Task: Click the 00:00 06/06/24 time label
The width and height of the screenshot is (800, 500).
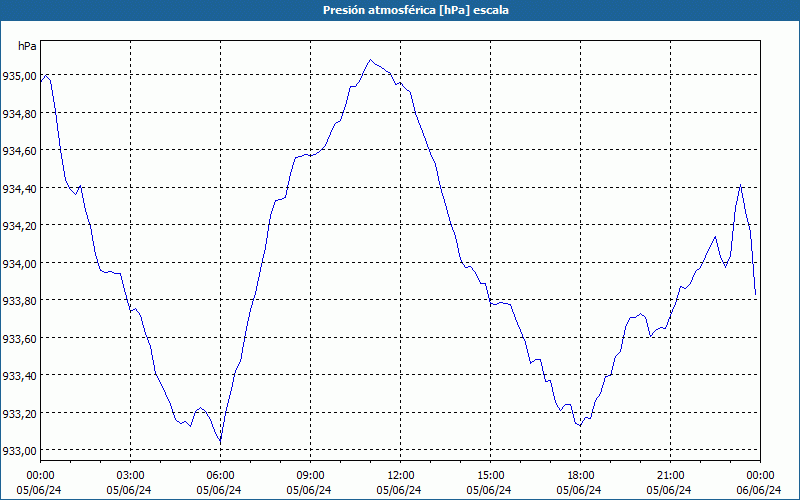Action: pos(759,483)
